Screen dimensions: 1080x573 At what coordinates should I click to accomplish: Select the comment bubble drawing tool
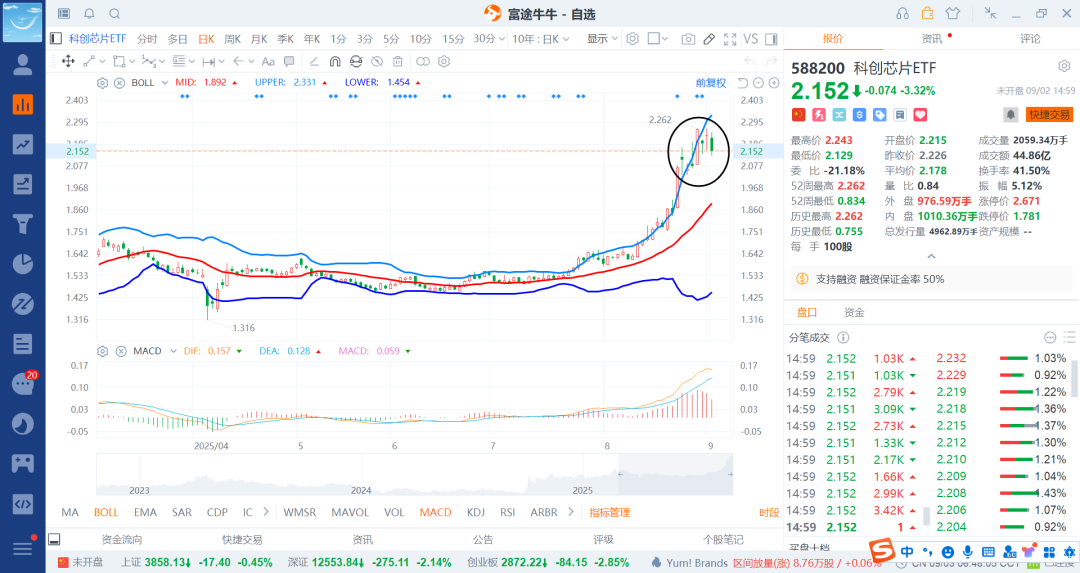pos(289,61)
